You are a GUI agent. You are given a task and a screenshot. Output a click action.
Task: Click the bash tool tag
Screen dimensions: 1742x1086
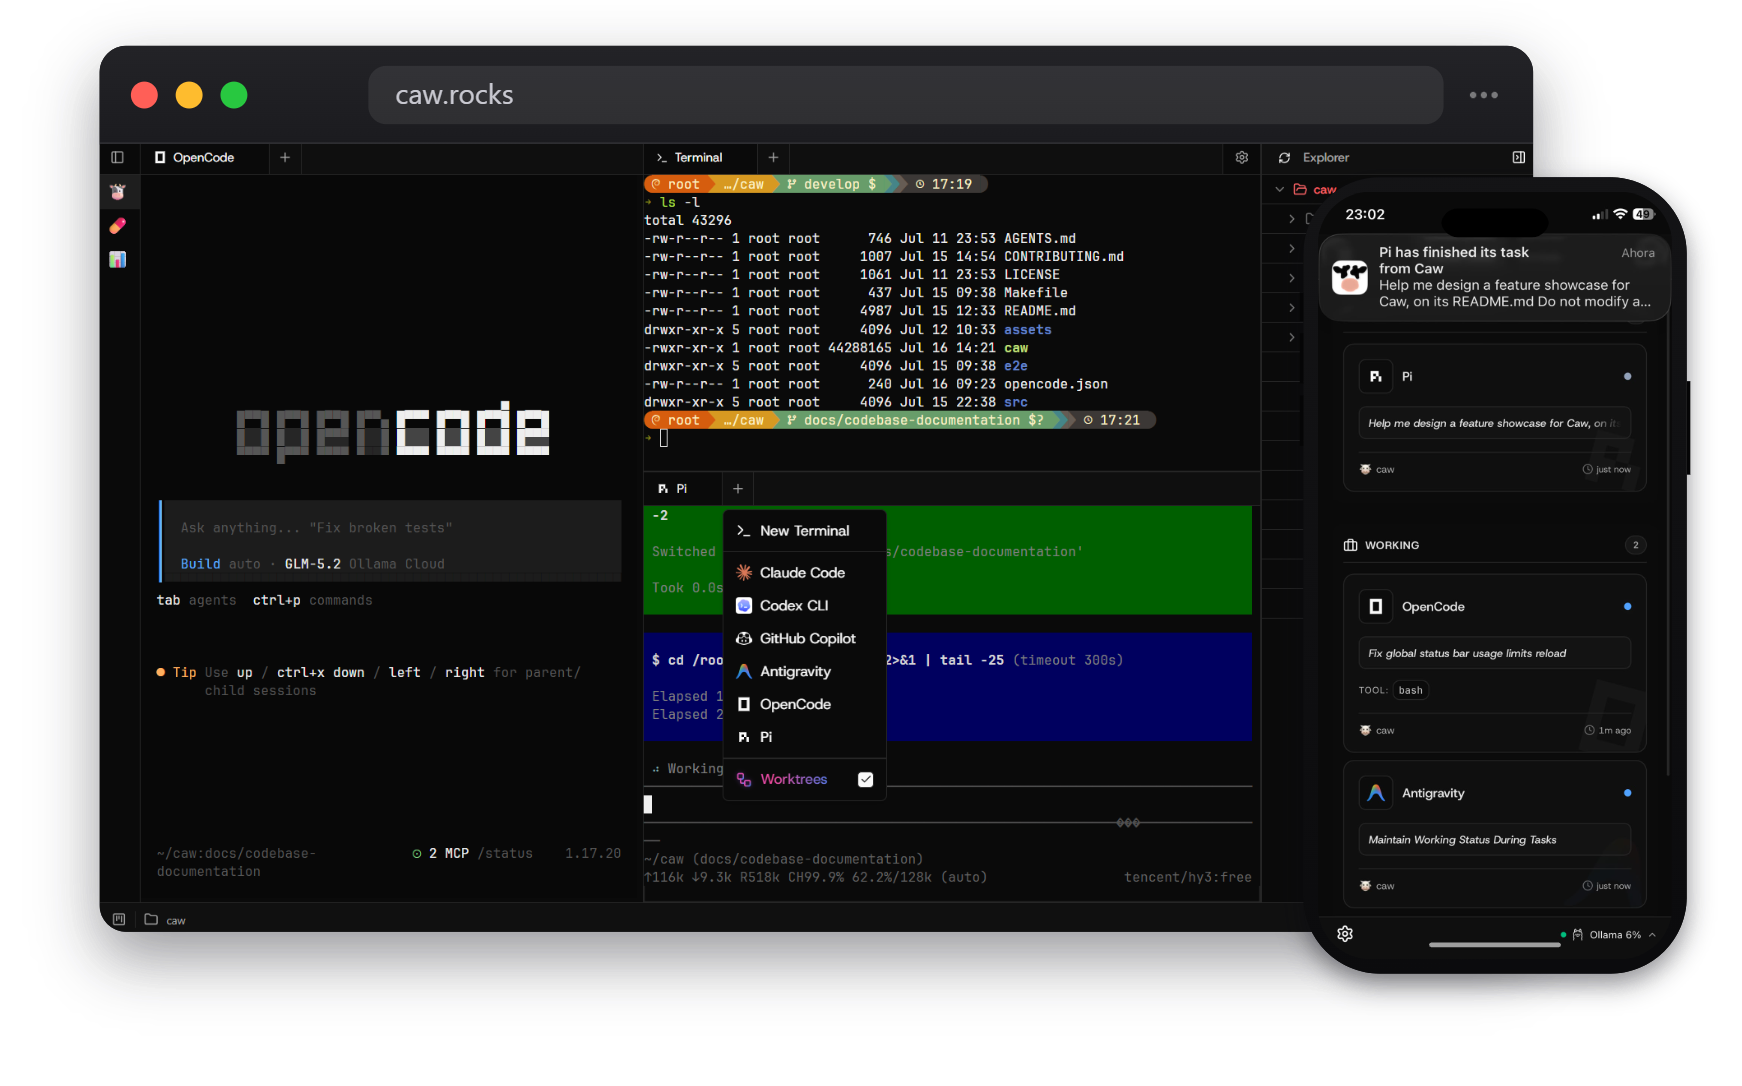point(1411,691)
